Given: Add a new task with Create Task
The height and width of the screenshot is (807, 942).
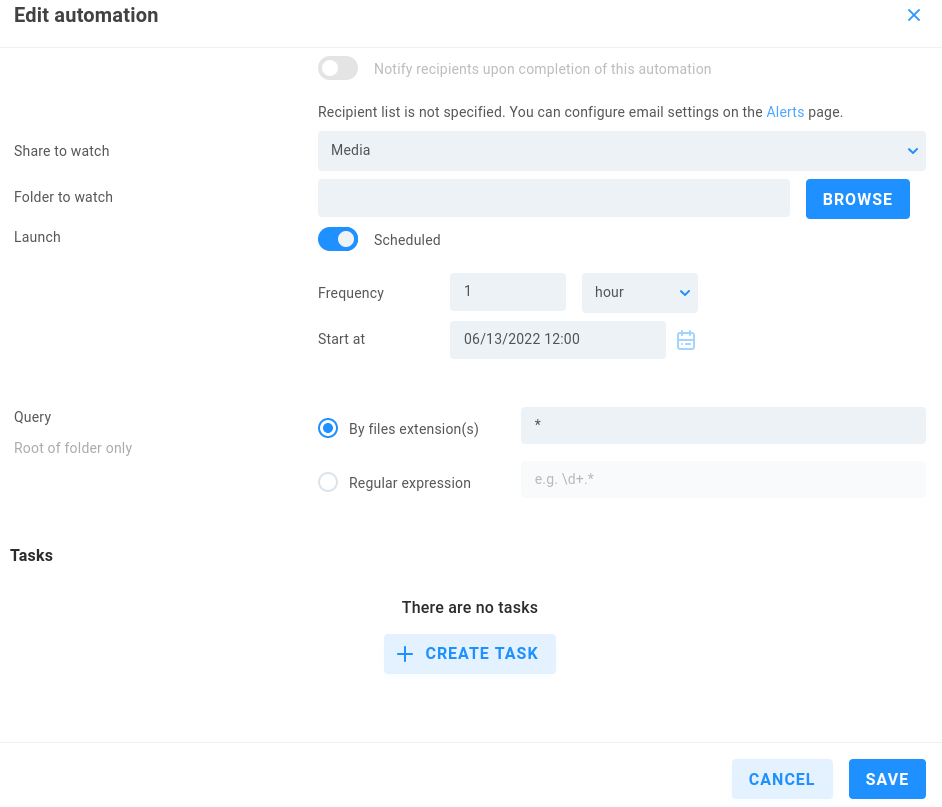Looking at the screenshot, I should pos(470,654).
